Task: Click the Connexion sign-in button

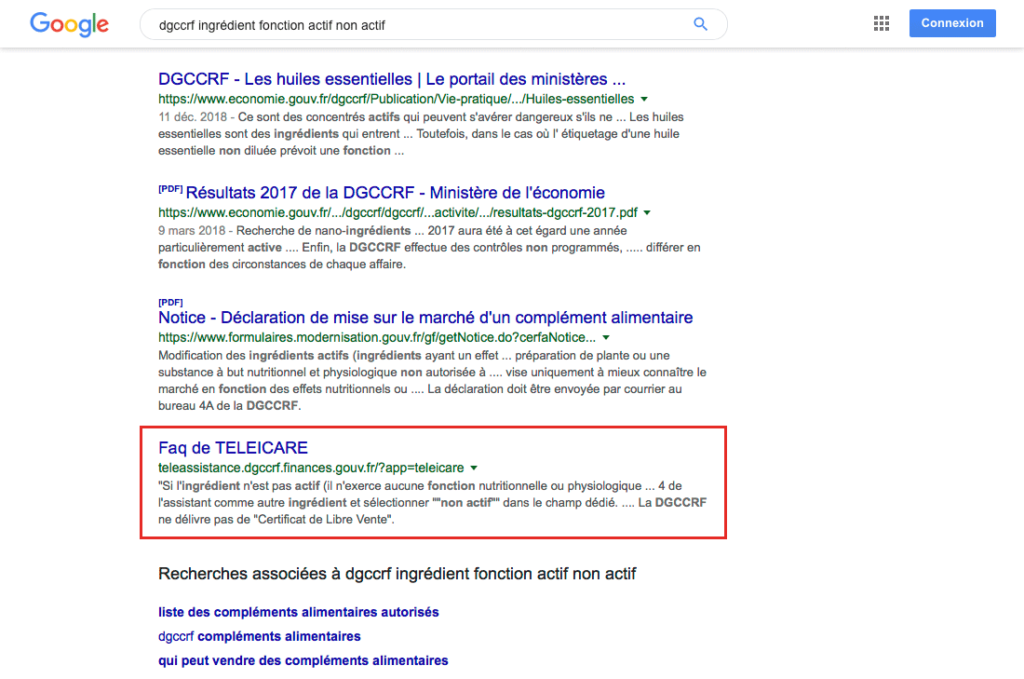Action: click(x=952, y=23)
